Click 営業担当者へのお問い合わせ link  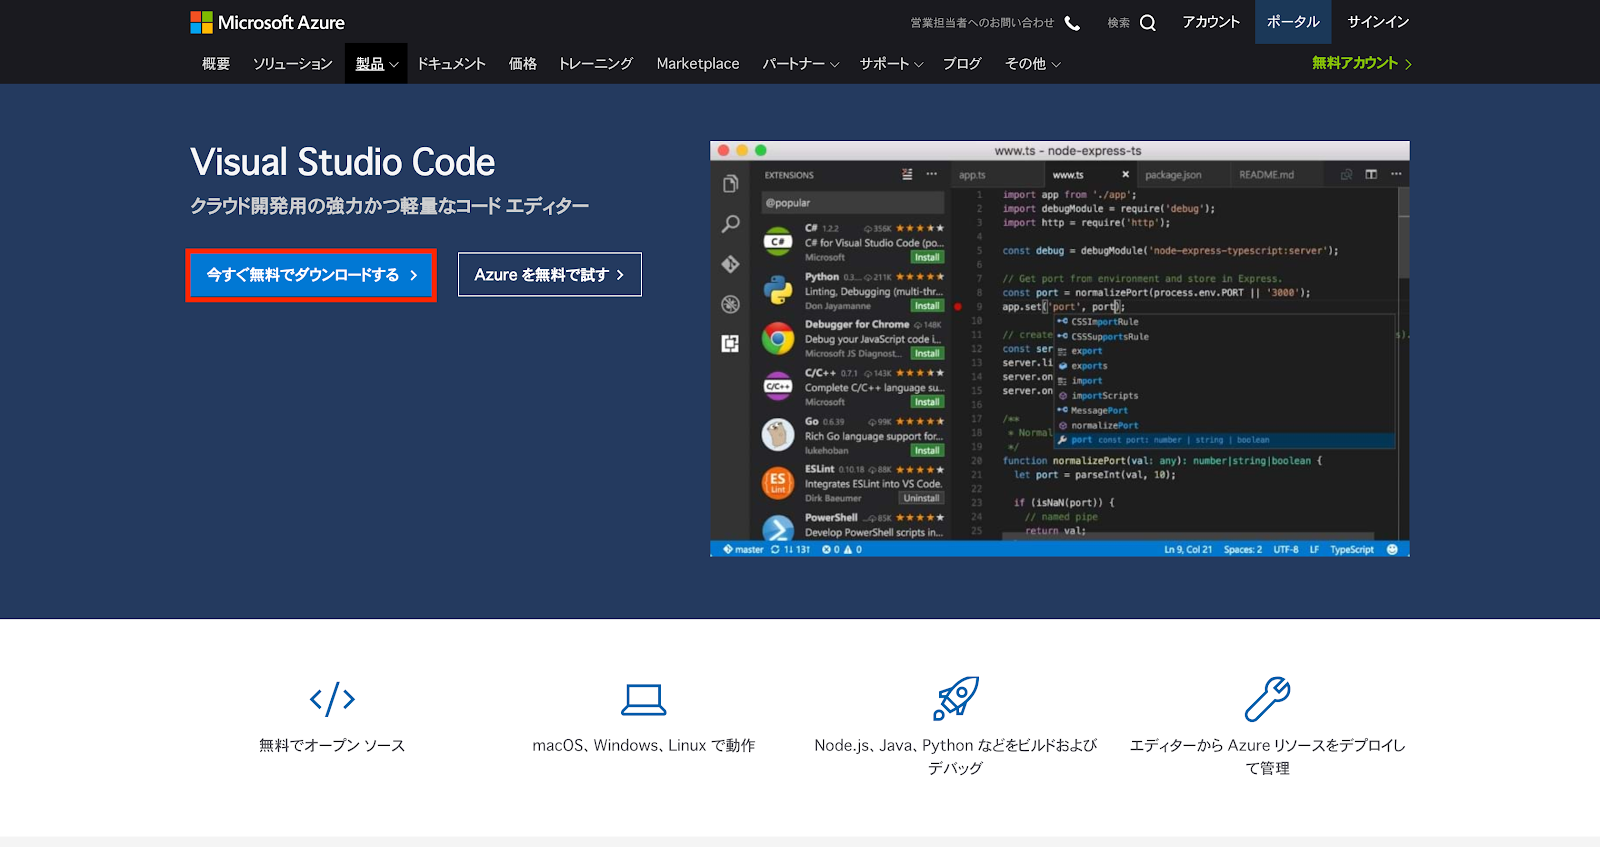click(982, 23)
